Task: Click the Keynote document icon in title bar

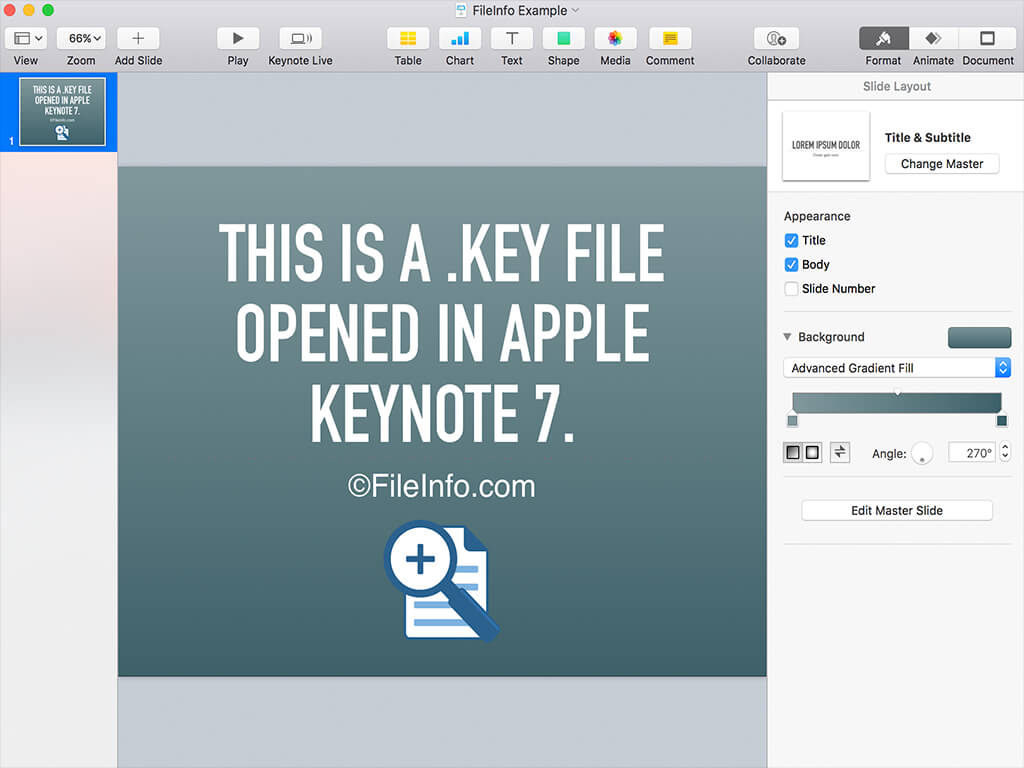Action: [x=461, y=10]
